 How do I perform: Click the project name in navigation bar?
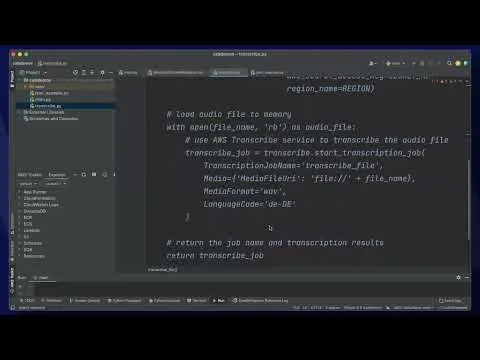click(23, 63)
